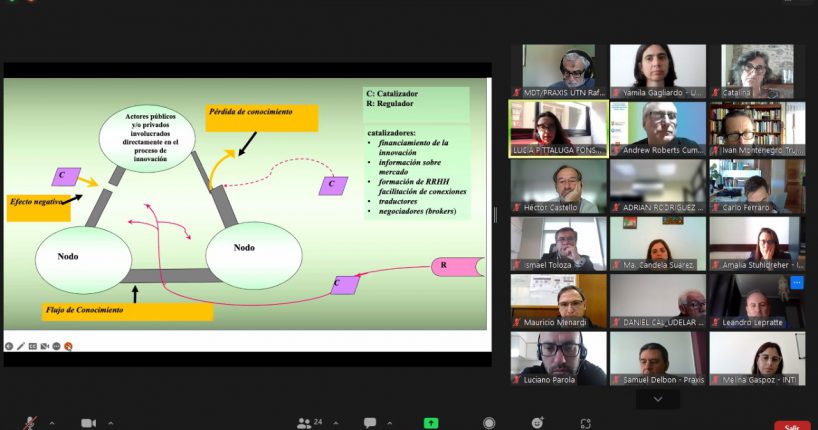Click the red Salir leave button
818x430 pixels.
791,425
